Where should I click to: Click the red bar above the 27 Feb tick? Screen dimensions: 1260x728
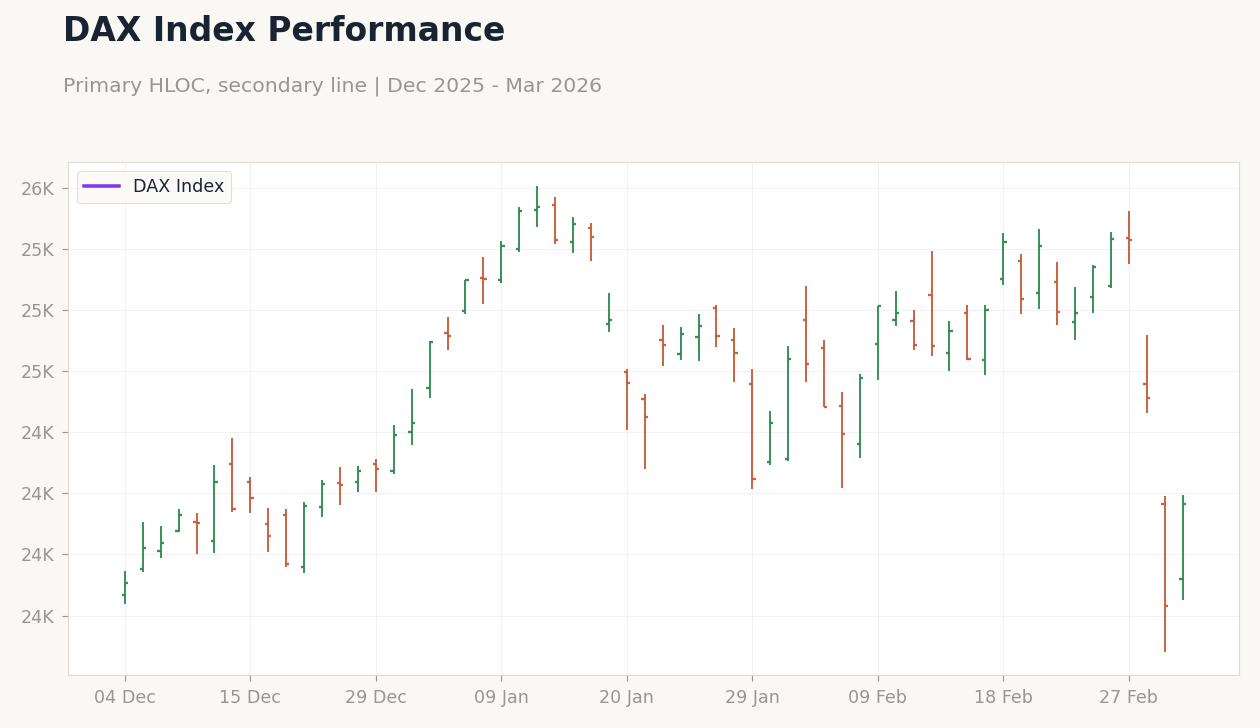pyautogui.click(x=1129, y=238)
